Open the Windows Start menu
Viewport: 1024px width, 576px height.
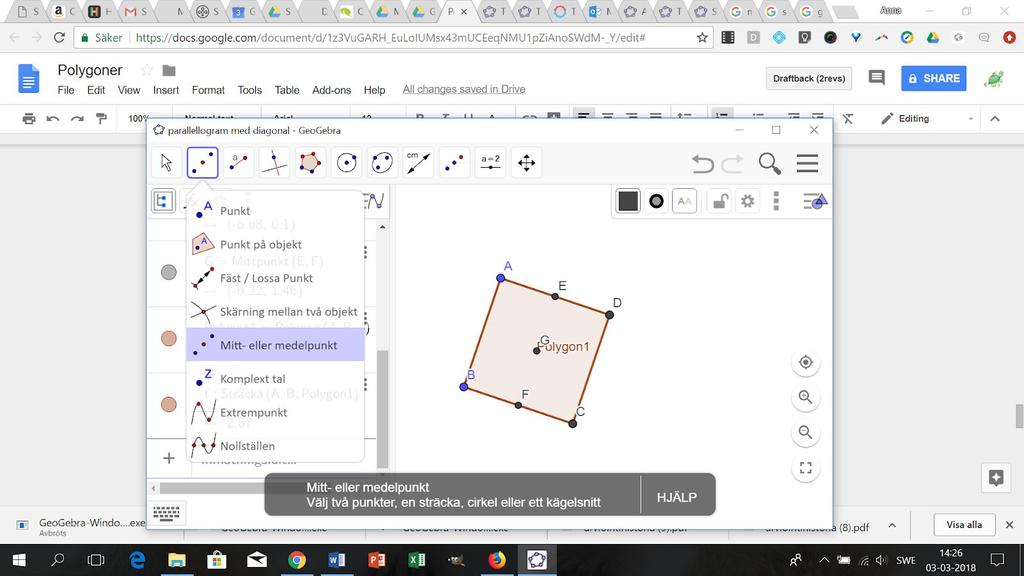18,560
